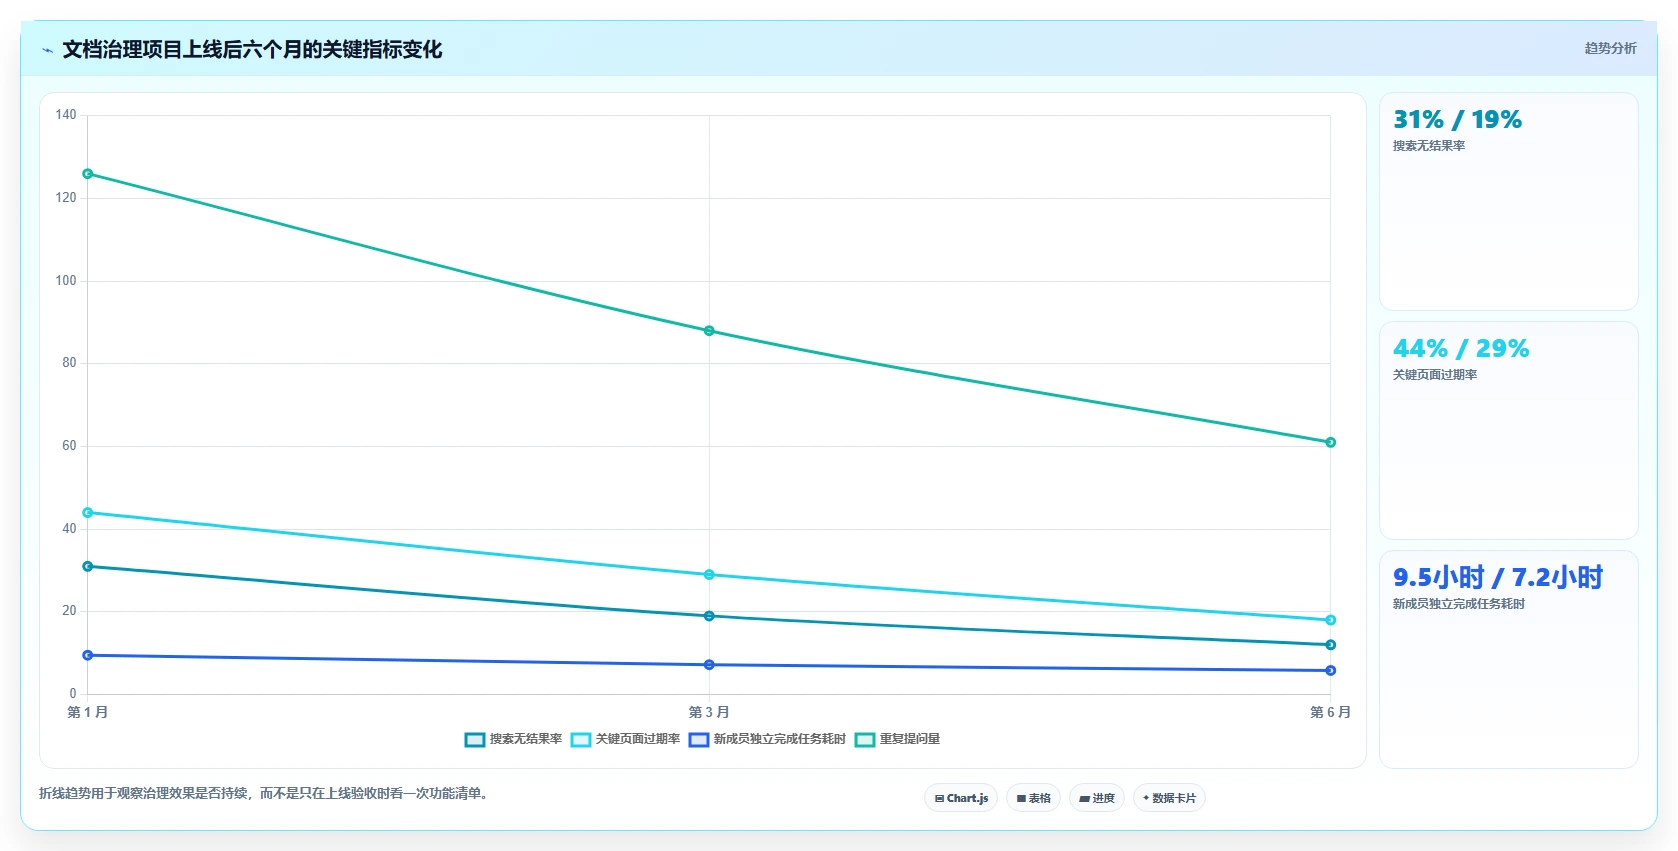Click the Chart.js tag

click(961, 798)
